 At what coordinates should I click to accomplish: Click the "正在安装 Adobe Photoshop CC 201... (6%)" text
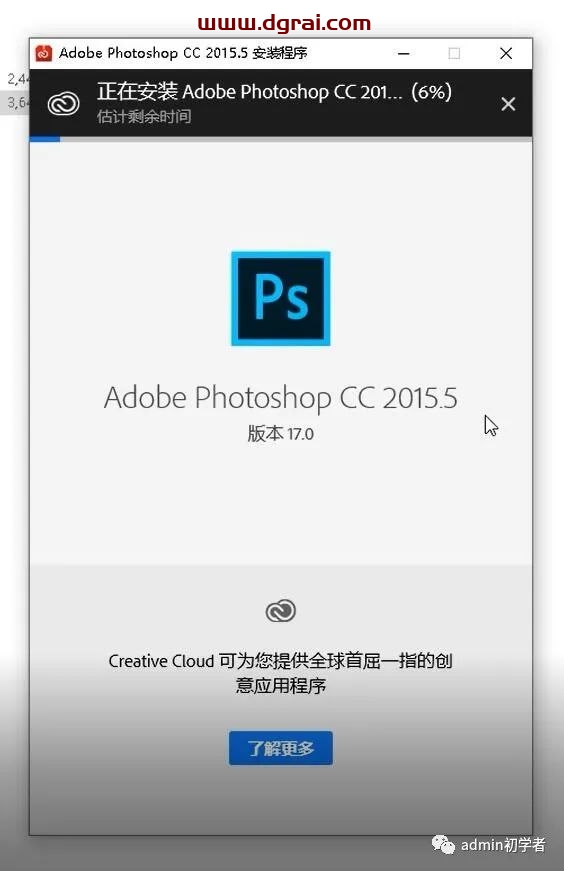[x=274, y=91]
